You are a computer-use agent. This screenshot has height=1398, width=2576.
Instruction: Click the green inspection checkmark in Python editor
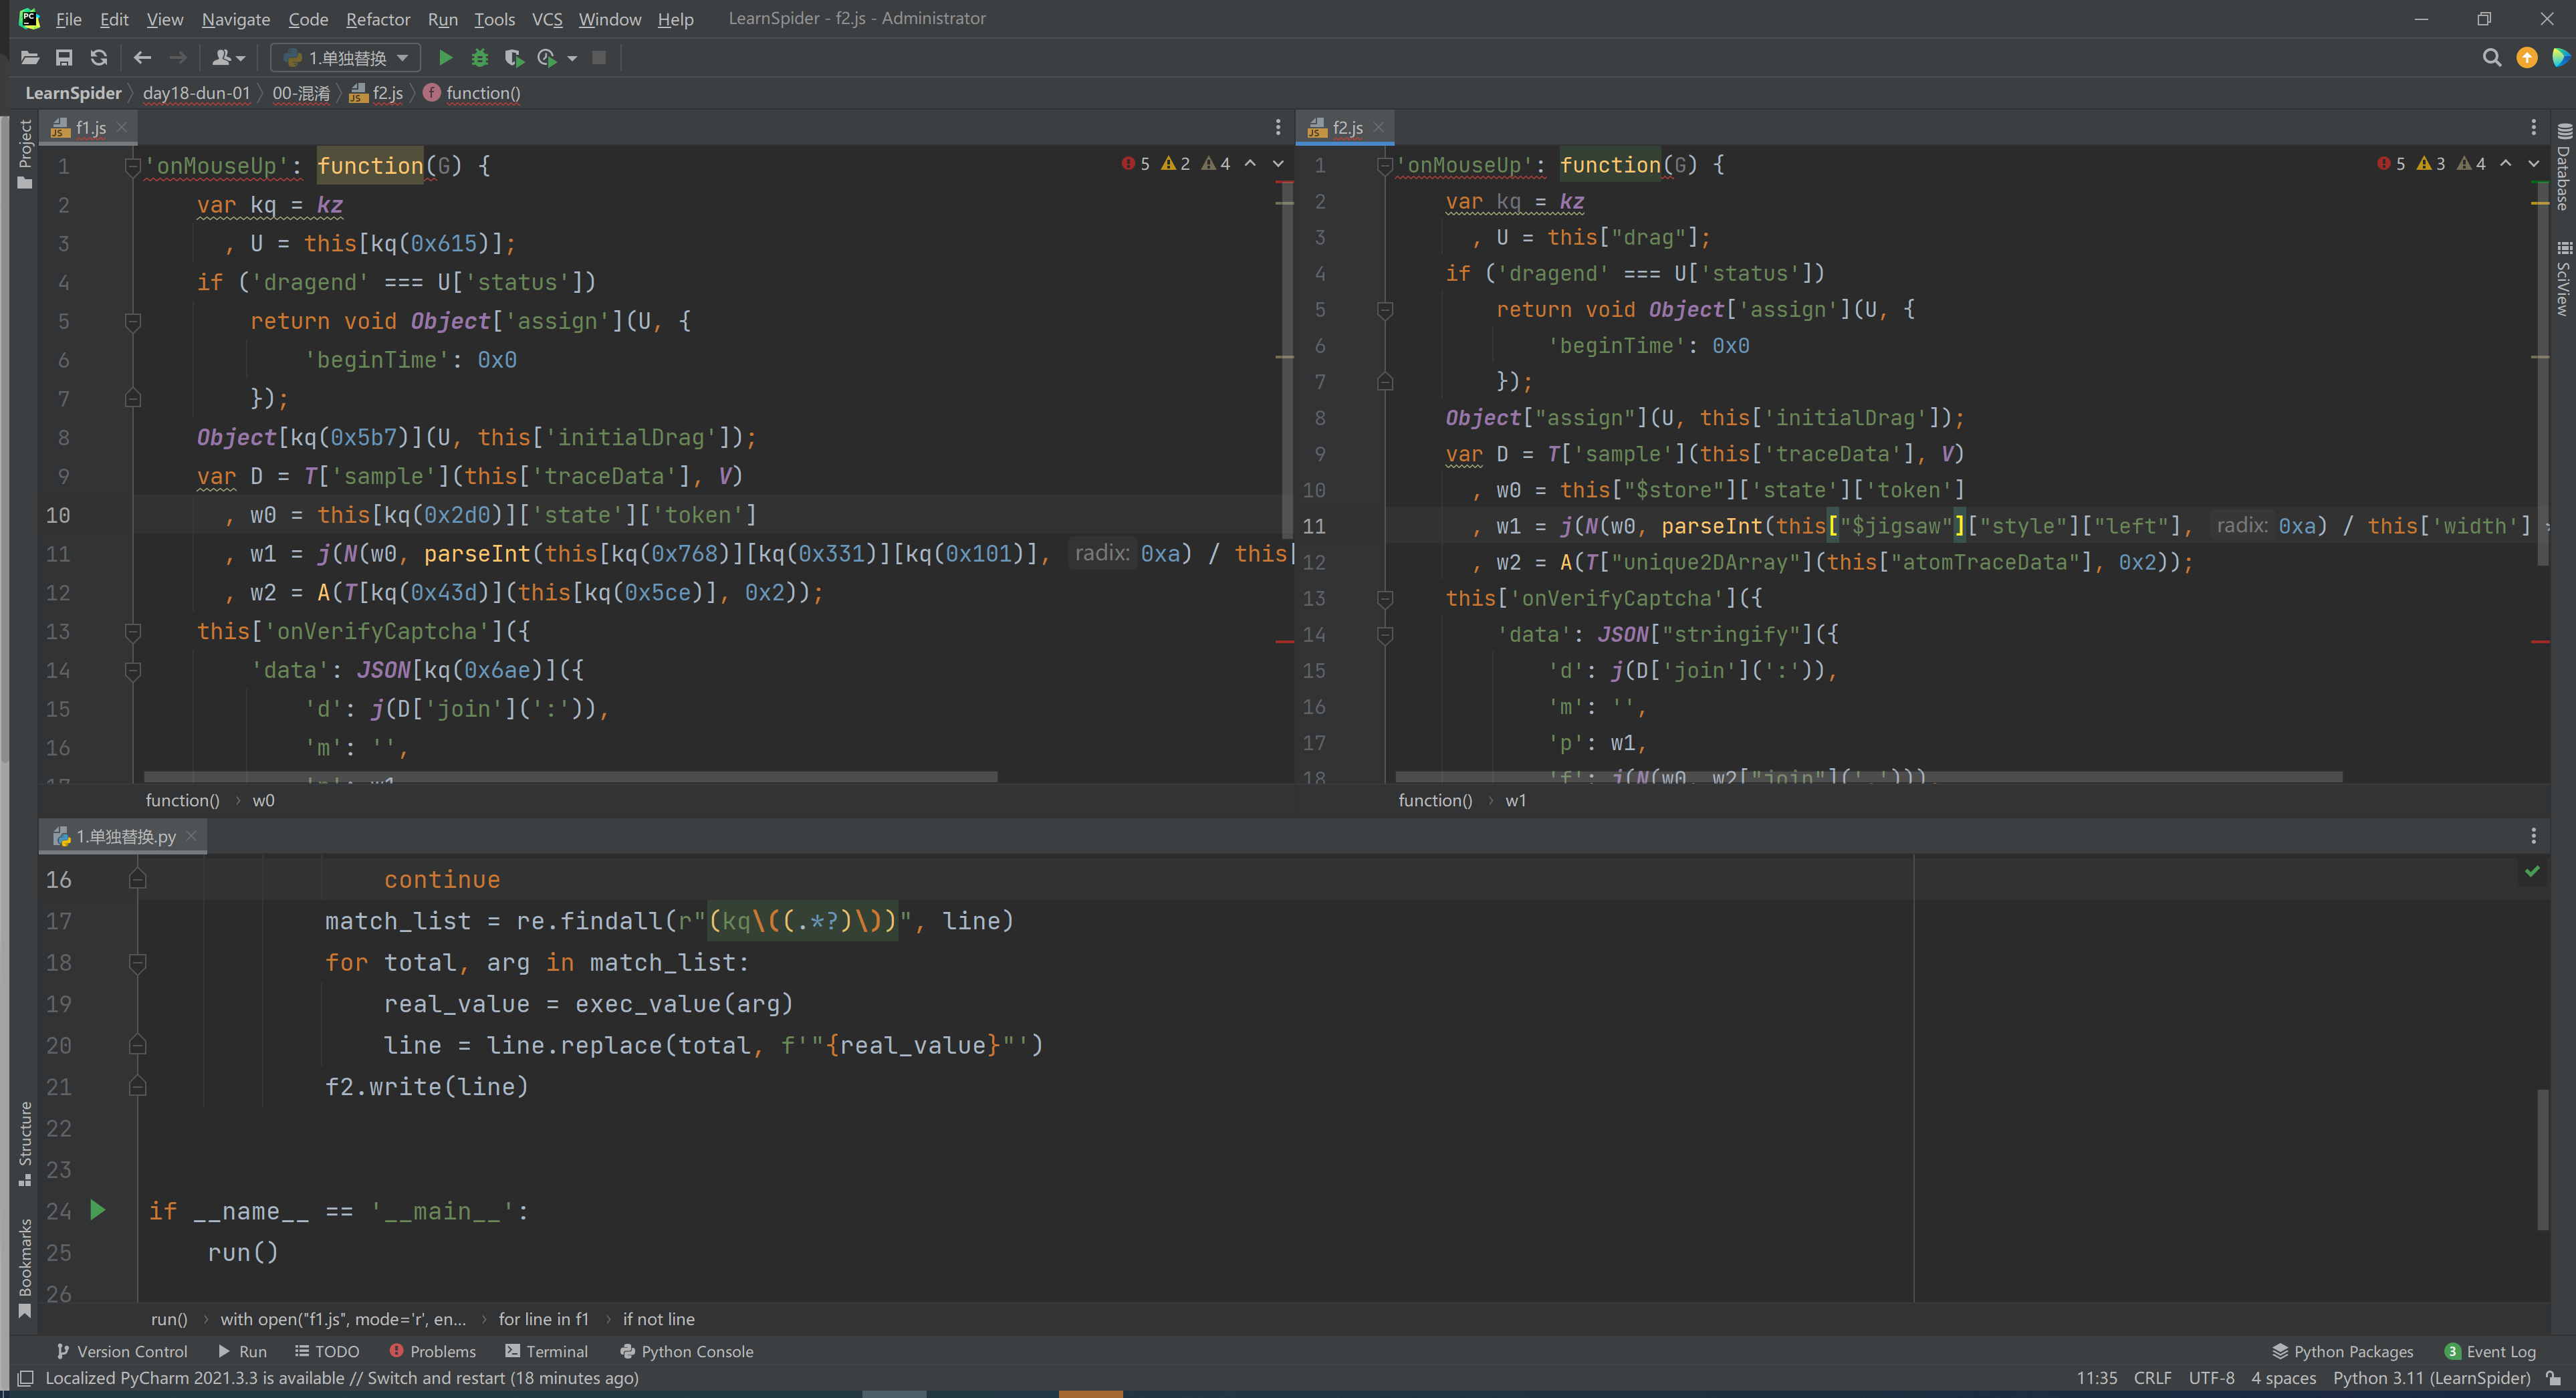2532,872
